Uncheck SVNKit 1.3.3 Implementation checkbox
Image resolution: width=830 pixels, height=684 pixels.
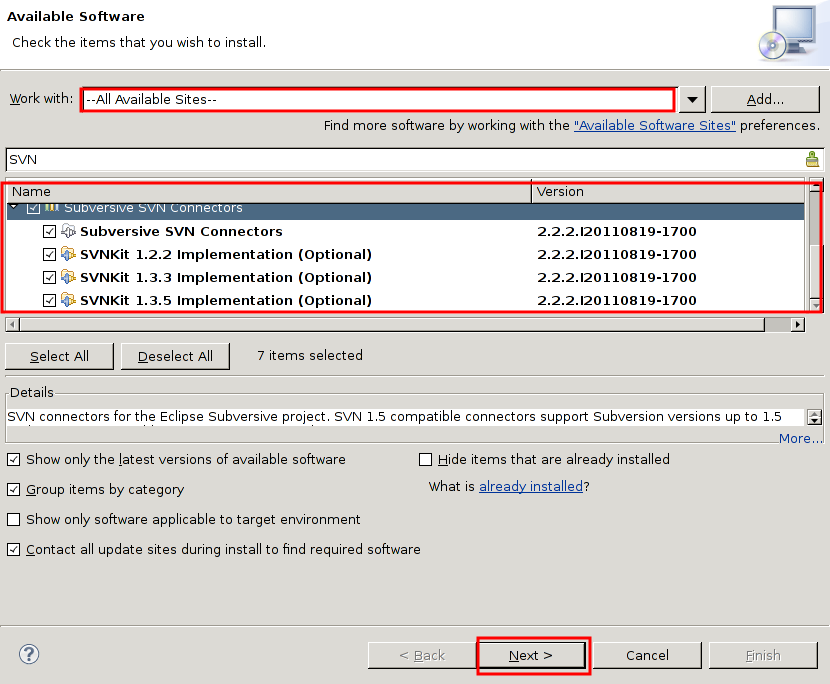[x=49, y=277]
